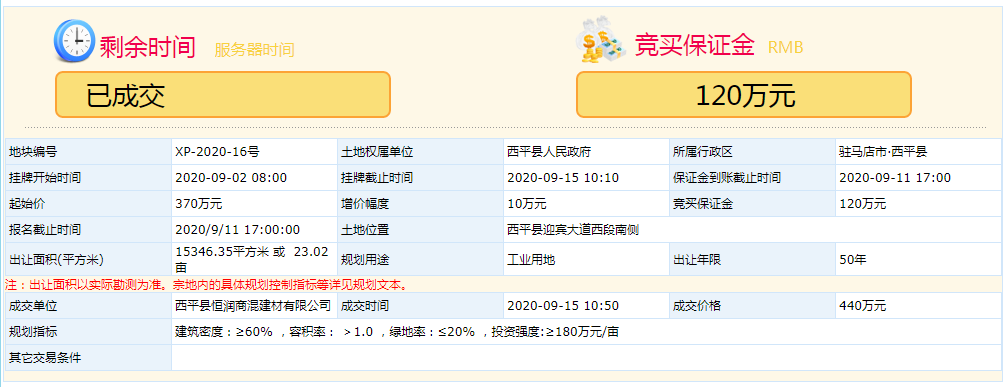Click winning company 西平县恒润商混建材有限公司

coord(253,305)
